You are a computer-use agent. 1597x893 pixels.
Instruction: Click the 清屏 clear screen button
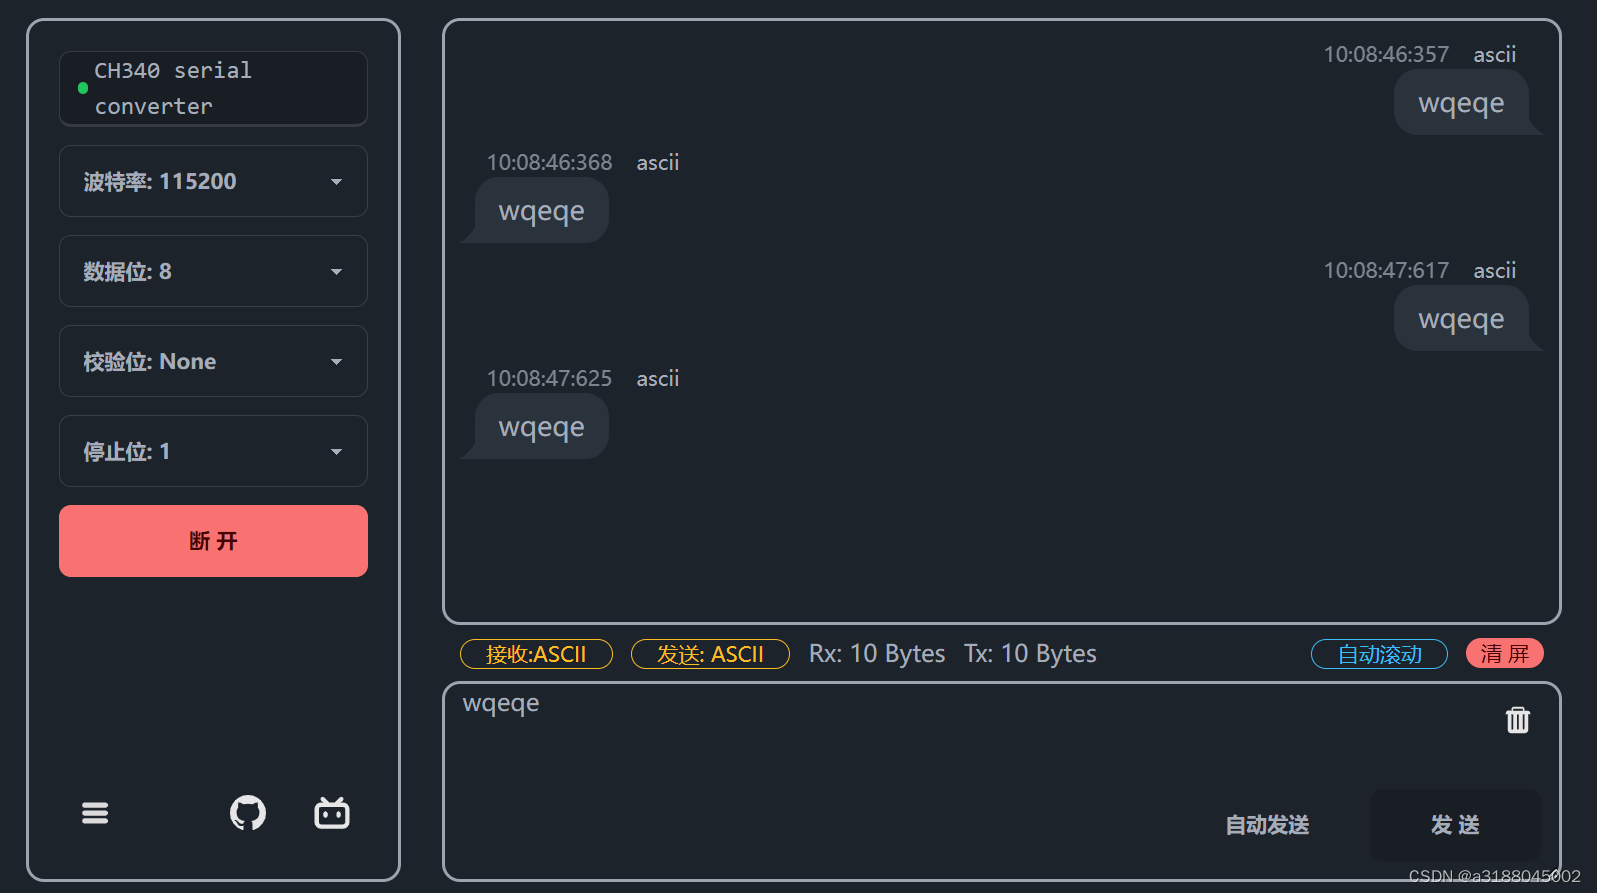pyautogui.click(x=1505, y=653)
